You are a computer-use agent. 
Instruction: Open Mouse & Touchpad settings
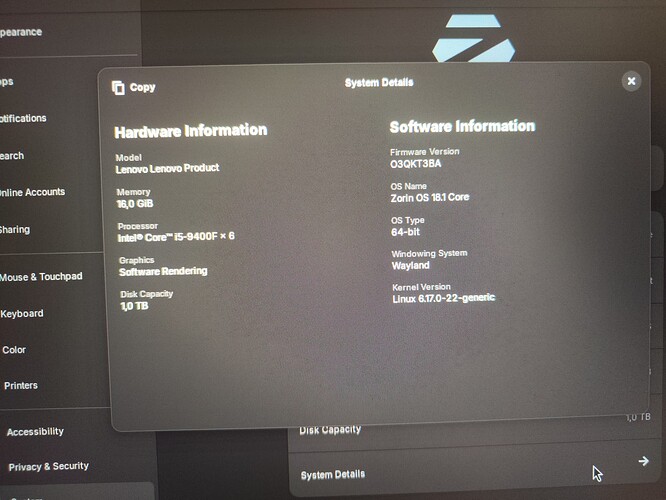pos(41,277)
